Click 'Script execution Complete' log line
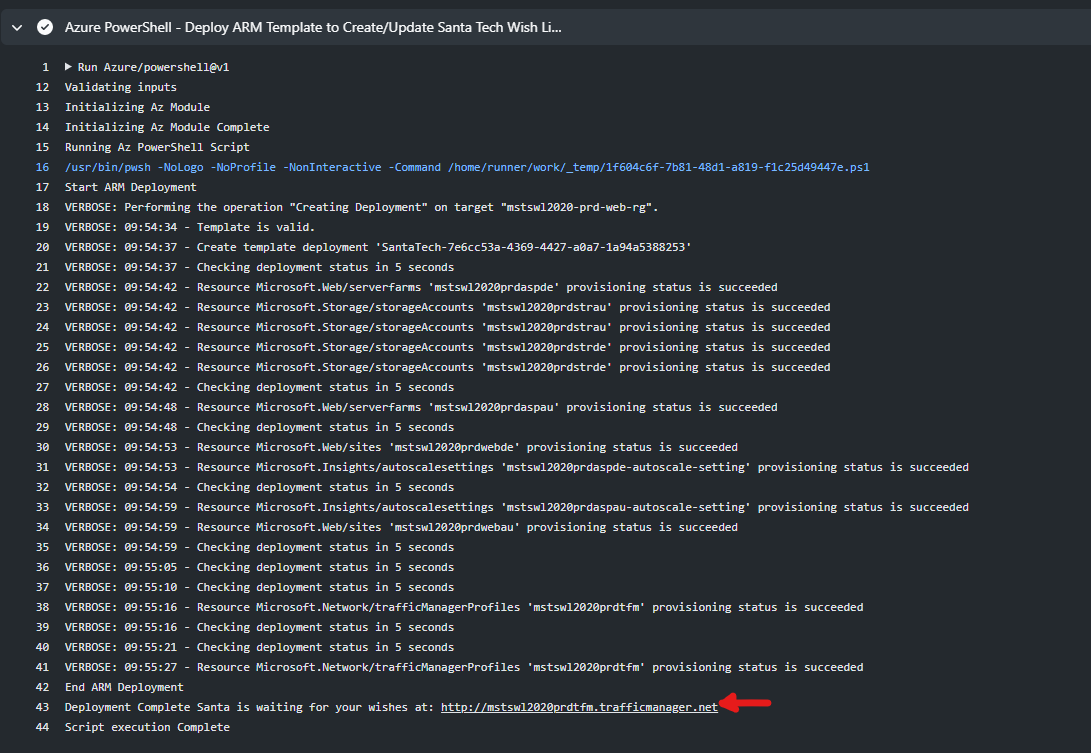1091x753 pixels. point(148,727)
